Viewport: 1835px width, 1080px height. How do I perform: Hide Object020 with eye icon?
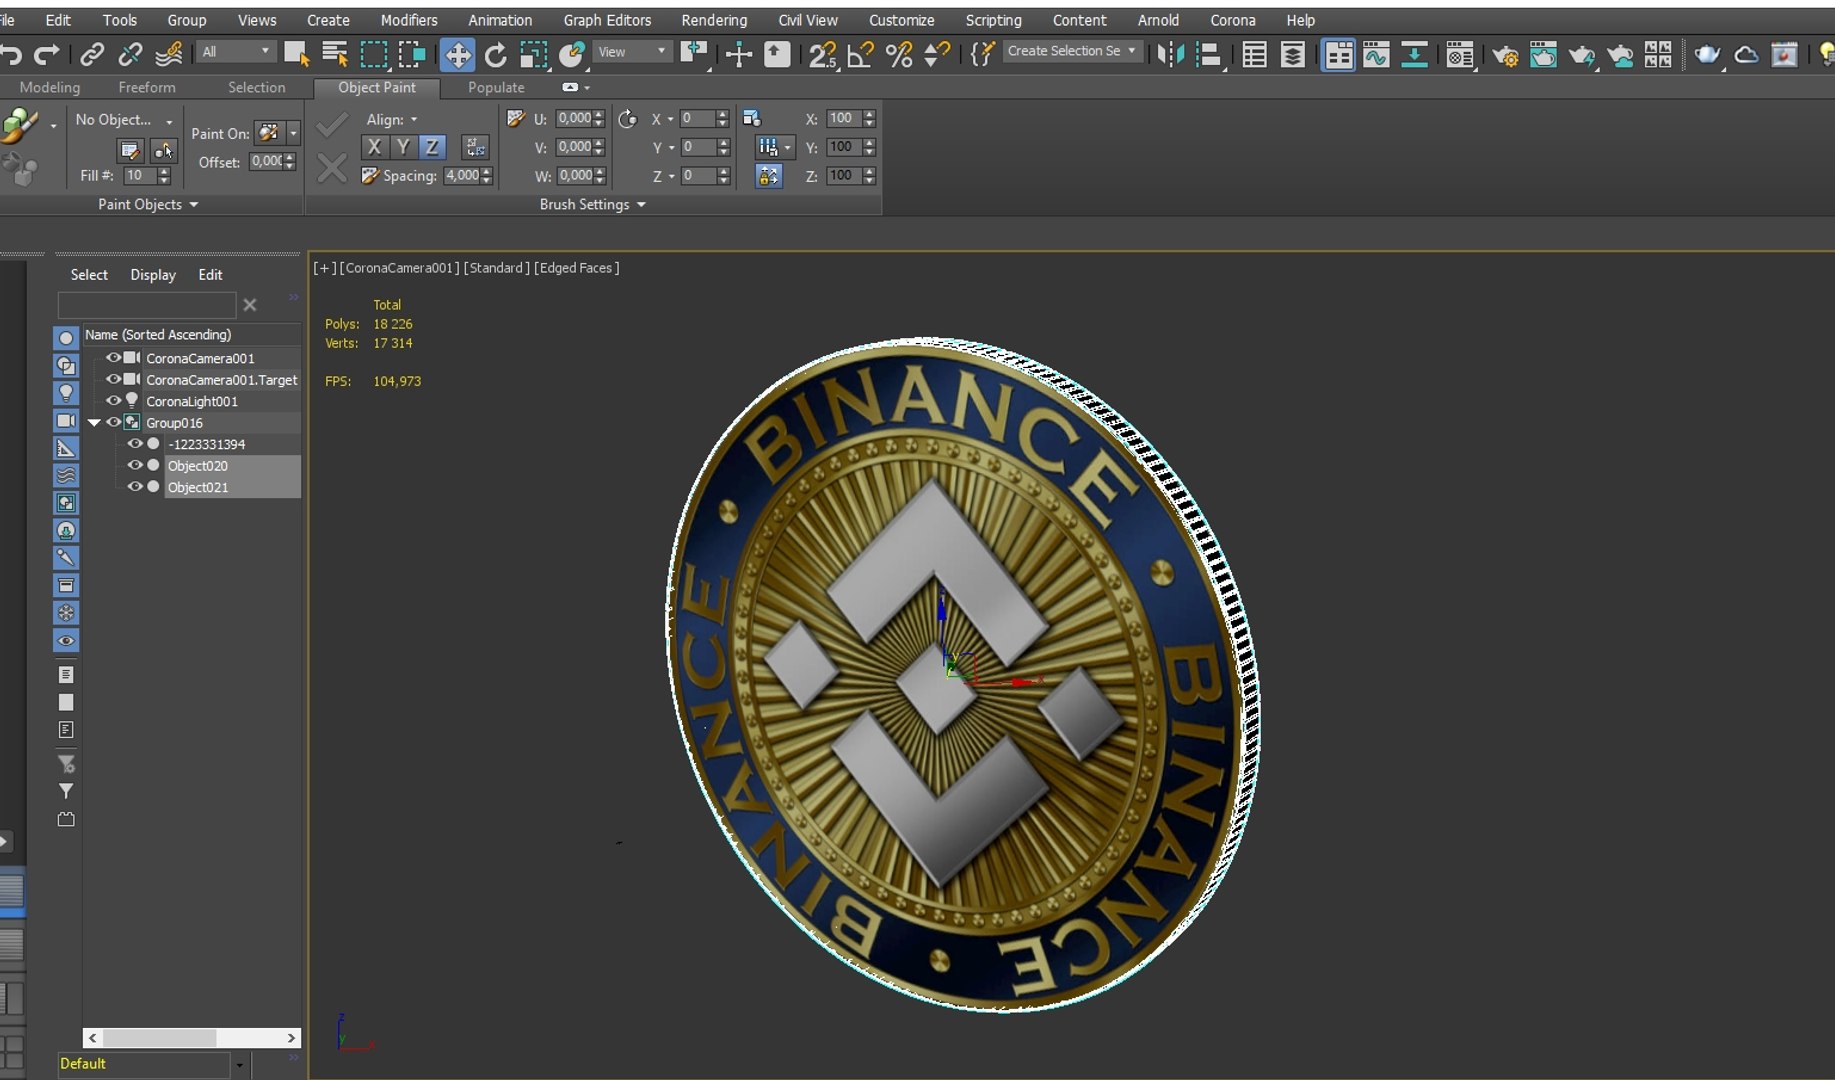pyautogui.click(x=134, y=465)
